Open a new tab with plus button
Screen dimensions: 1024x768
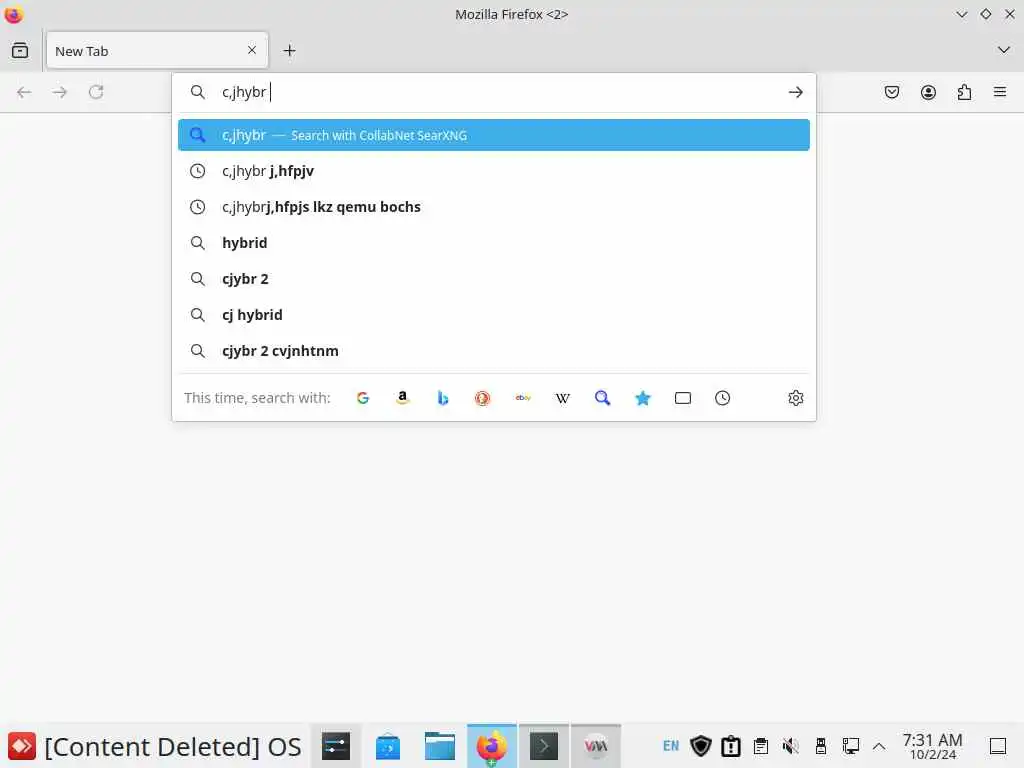tap(289, 50)
